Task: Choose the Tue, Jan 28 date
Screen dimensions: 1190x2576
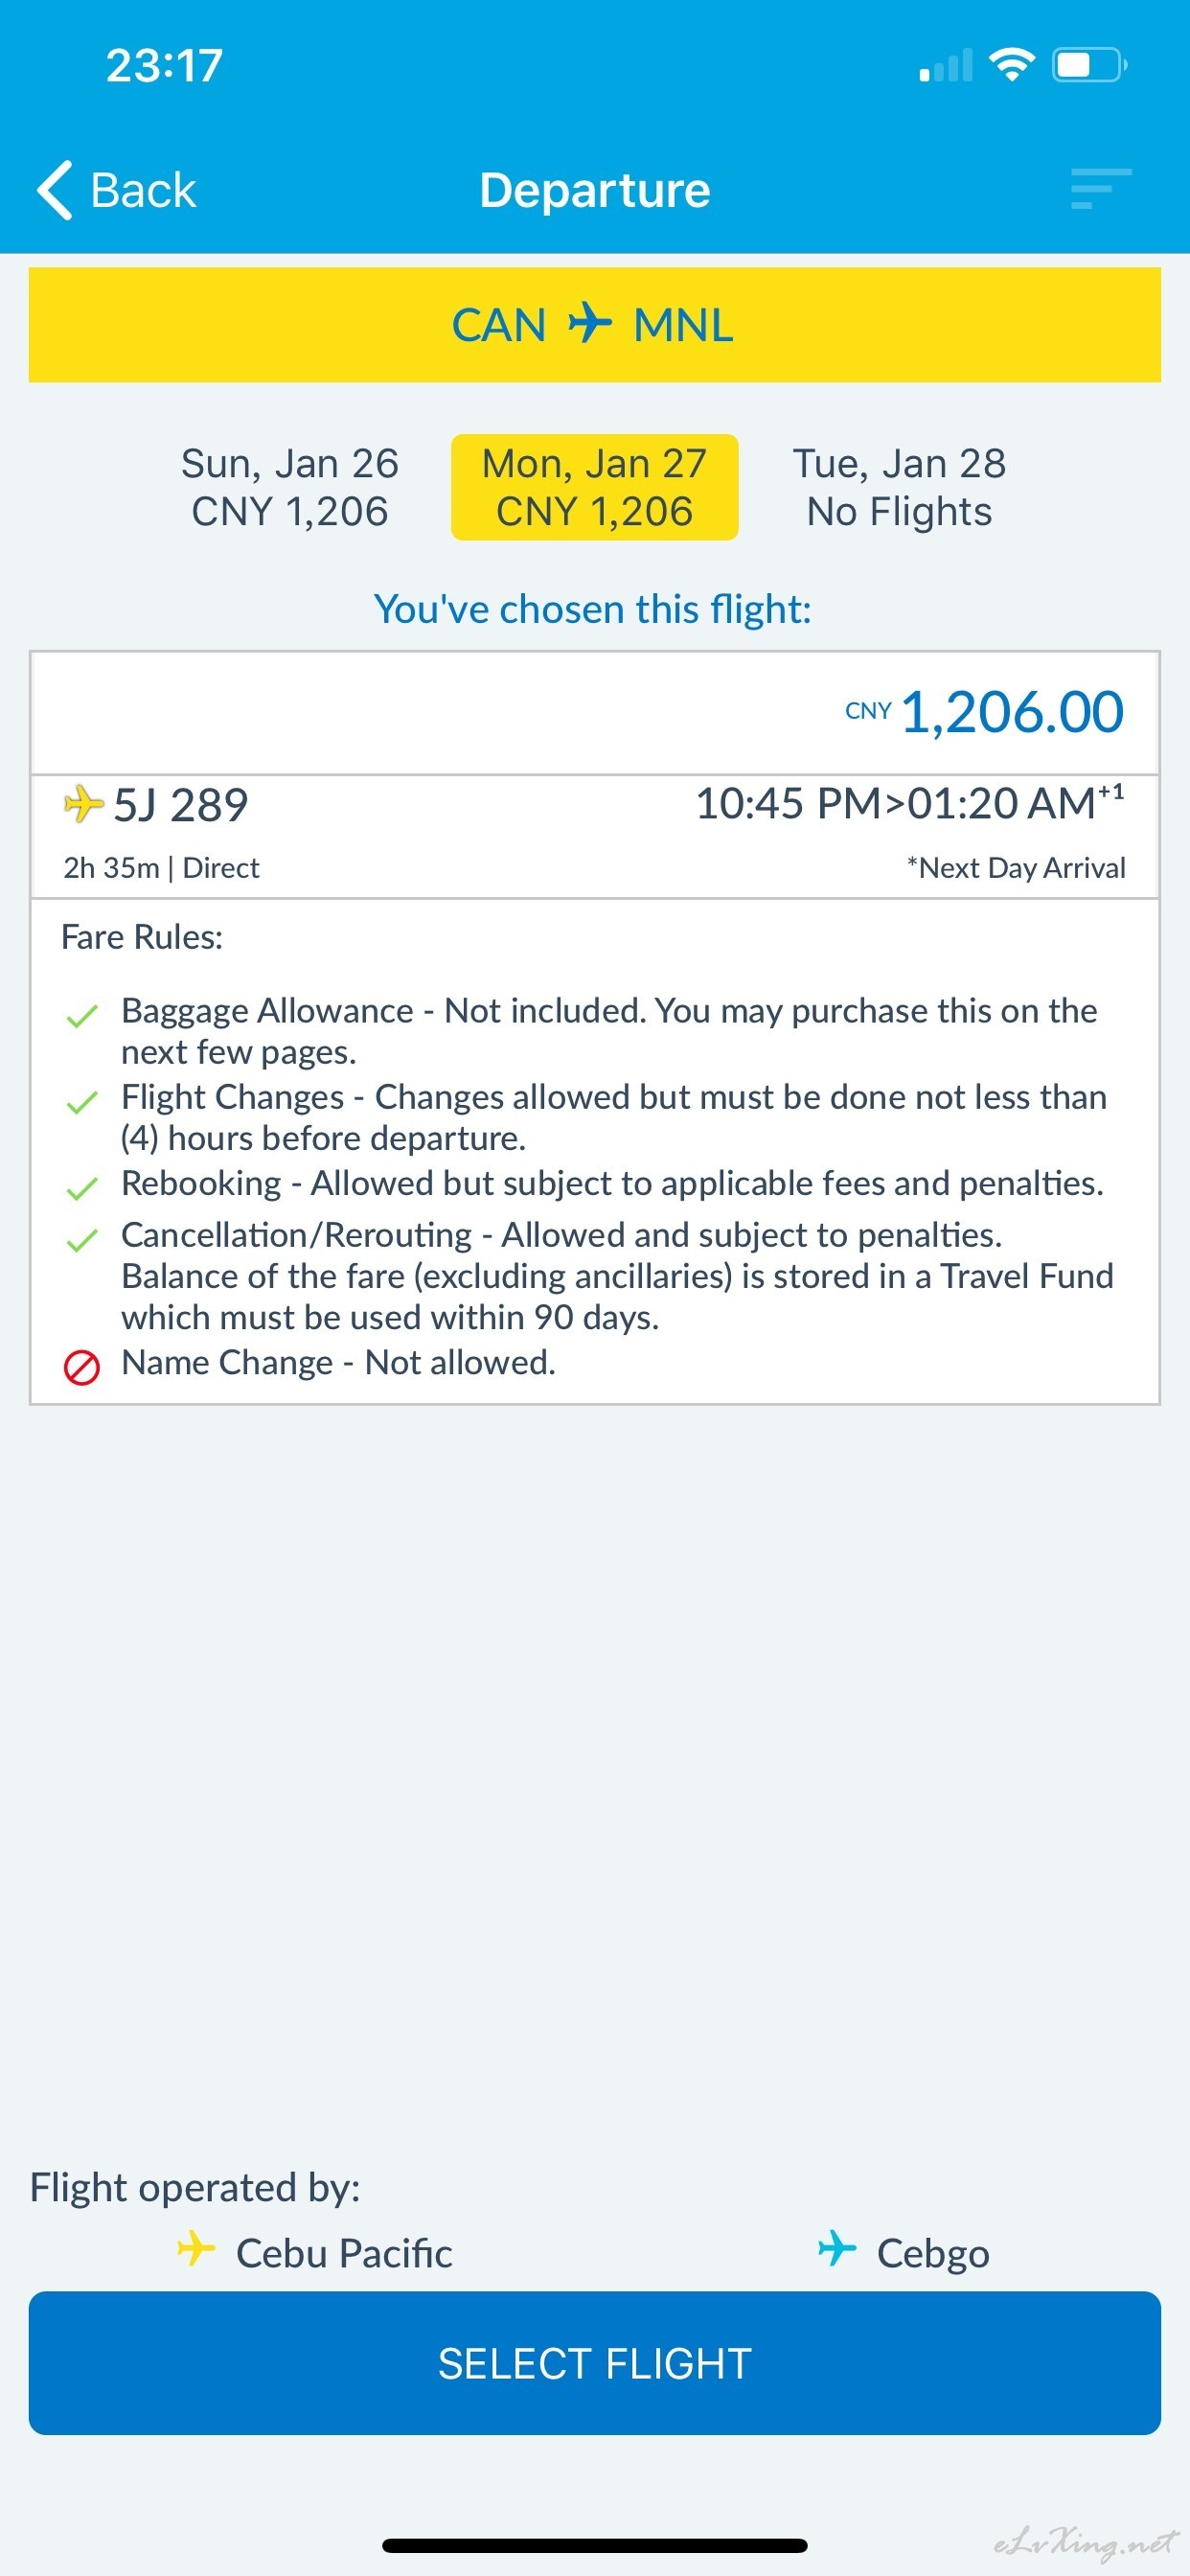Action: pos(899,487)
